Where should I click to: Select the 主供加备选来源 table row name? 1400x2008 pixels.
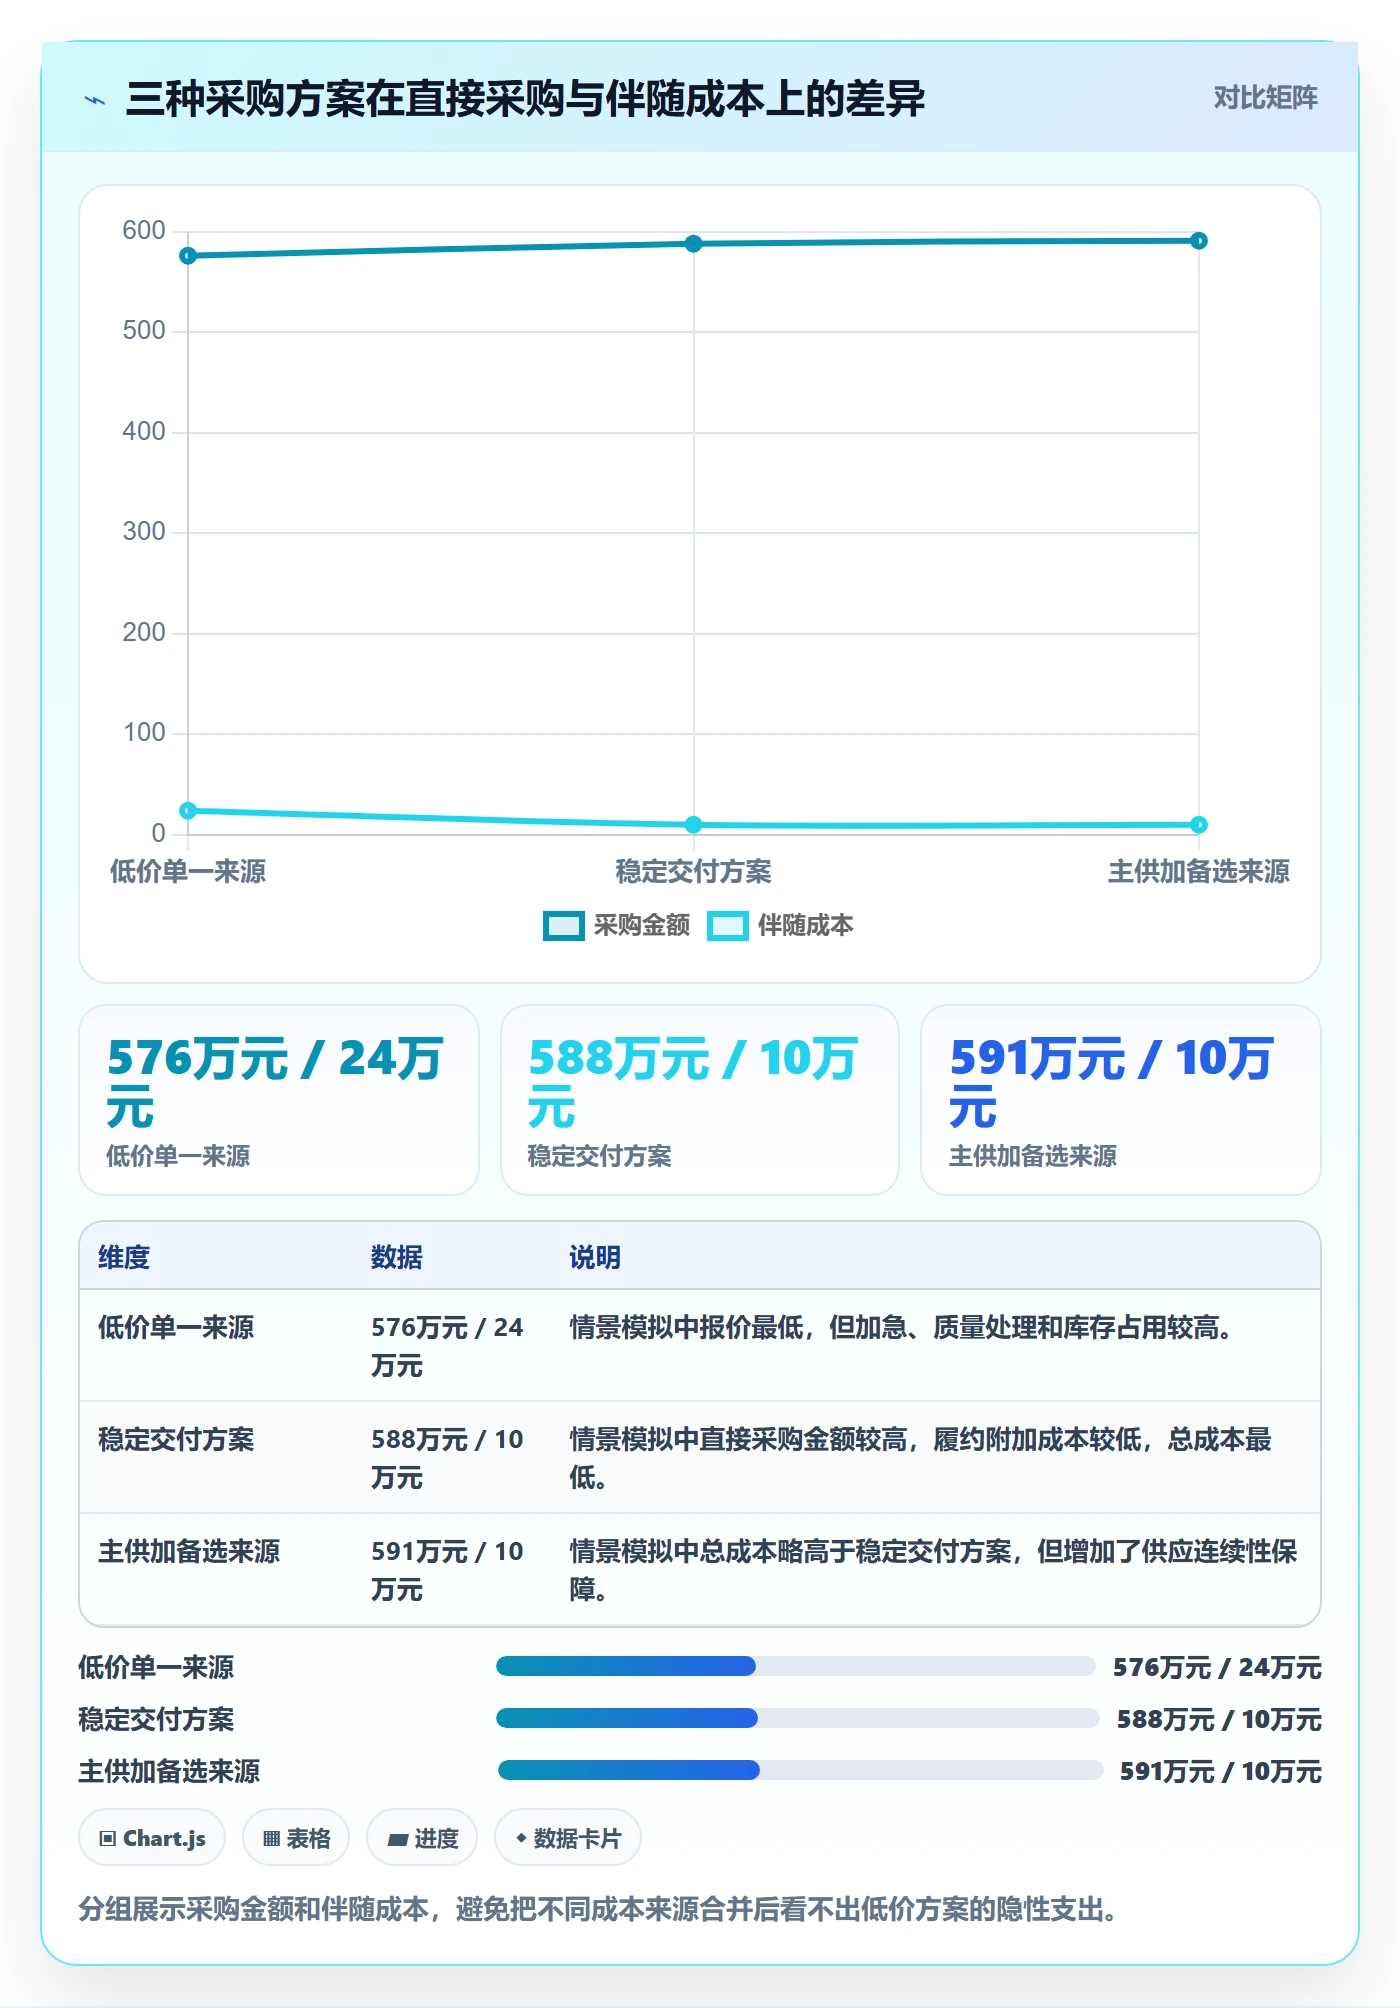pos(189,1551)
